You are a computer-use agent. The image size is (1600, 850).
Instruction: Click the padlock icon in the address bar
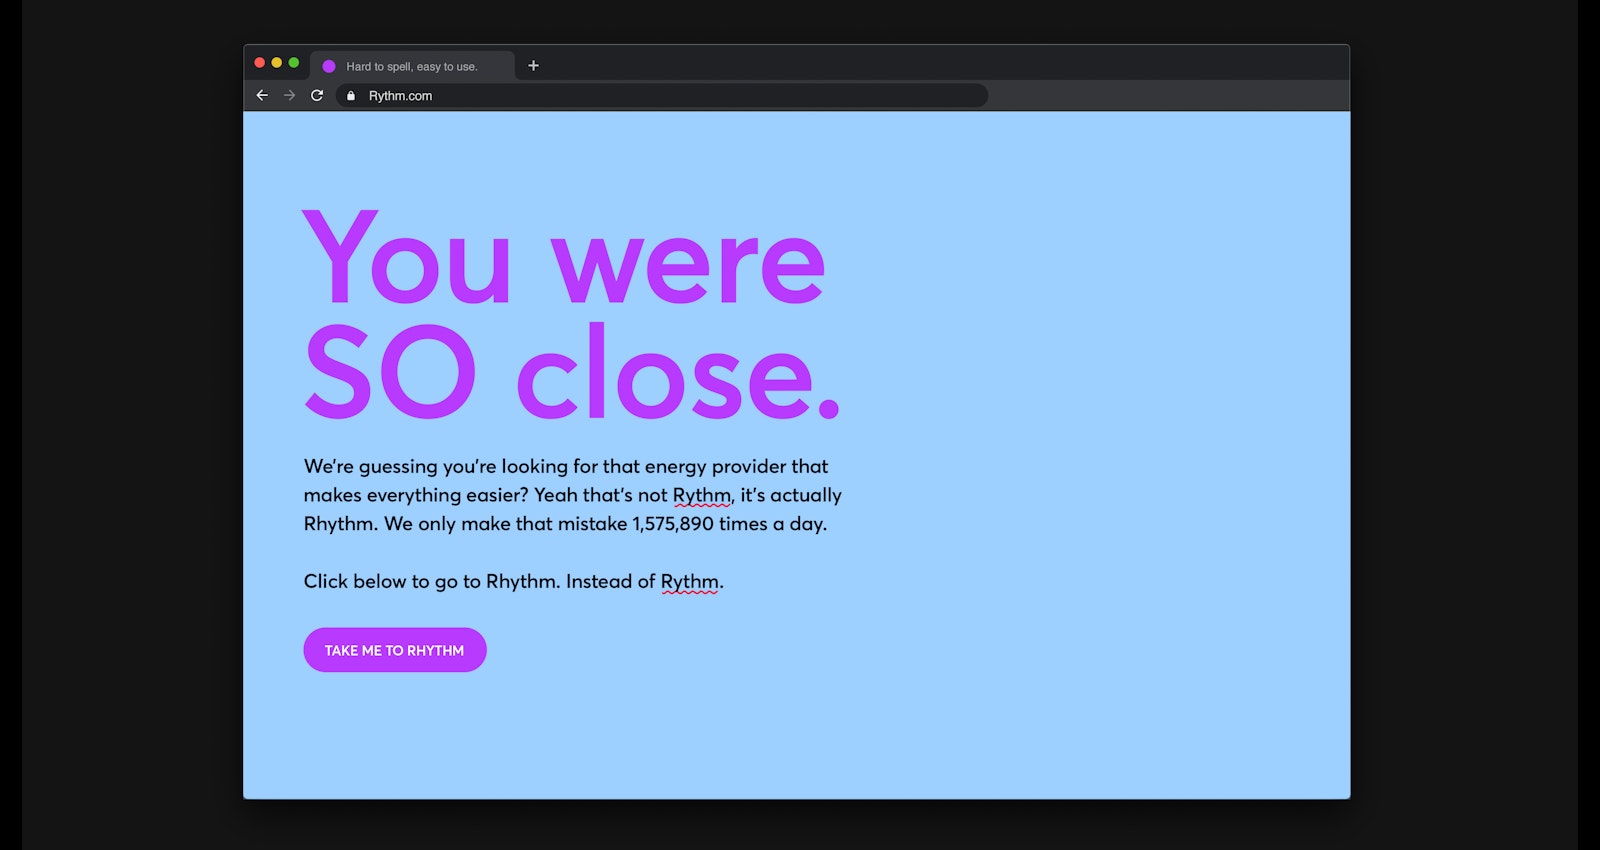[x=351, y=96]
